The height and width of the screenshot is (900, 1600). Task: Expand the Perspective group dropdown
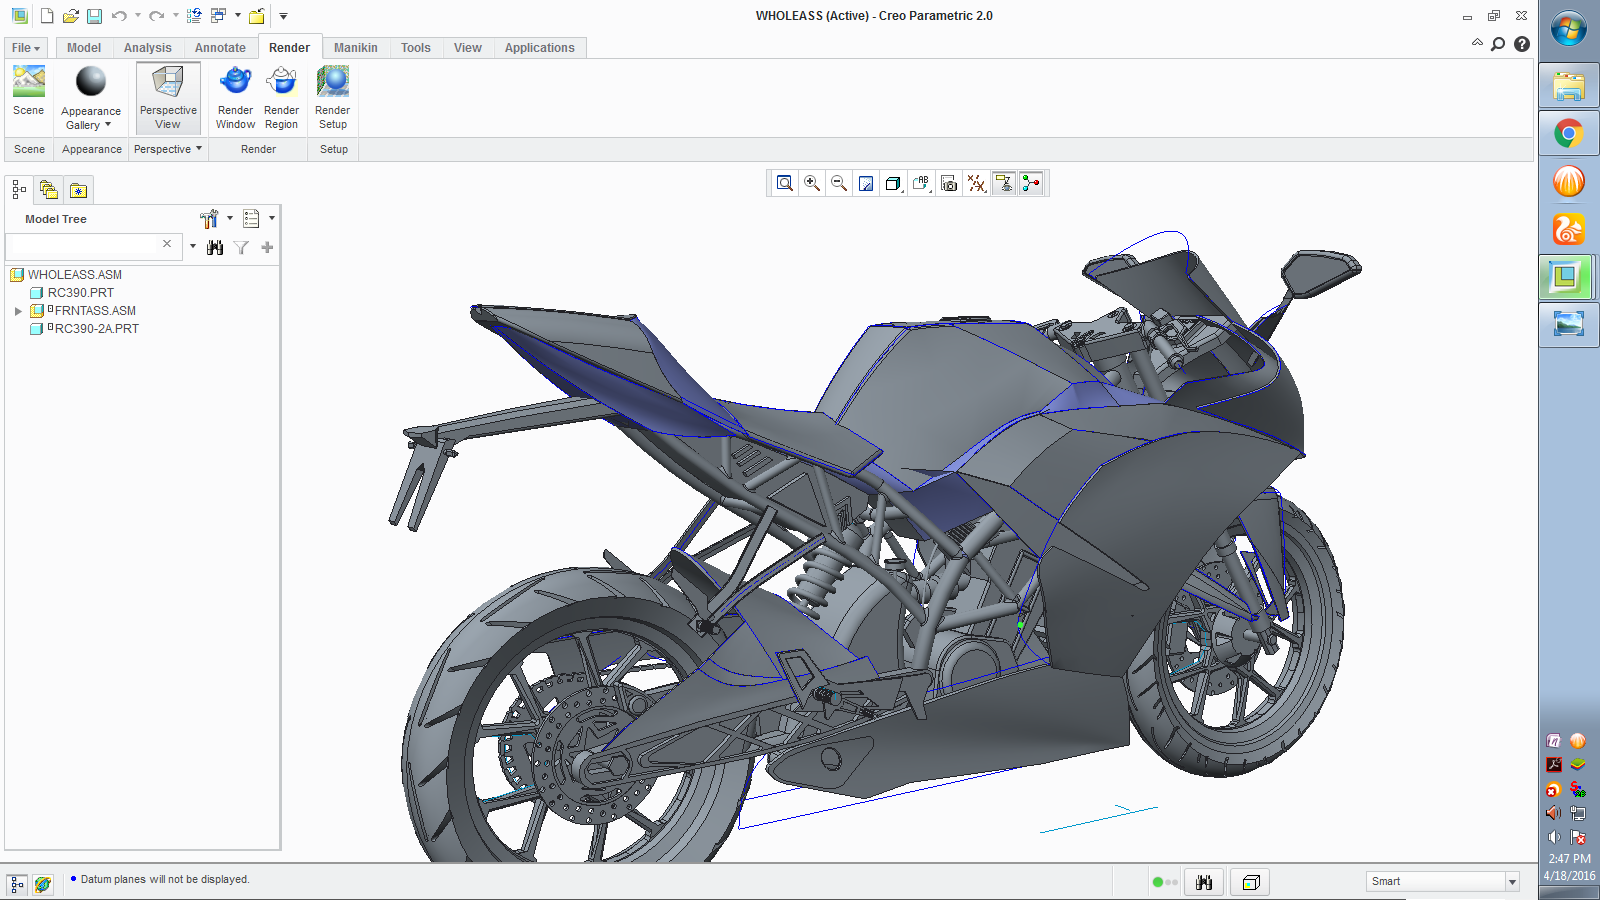point(168,149)
